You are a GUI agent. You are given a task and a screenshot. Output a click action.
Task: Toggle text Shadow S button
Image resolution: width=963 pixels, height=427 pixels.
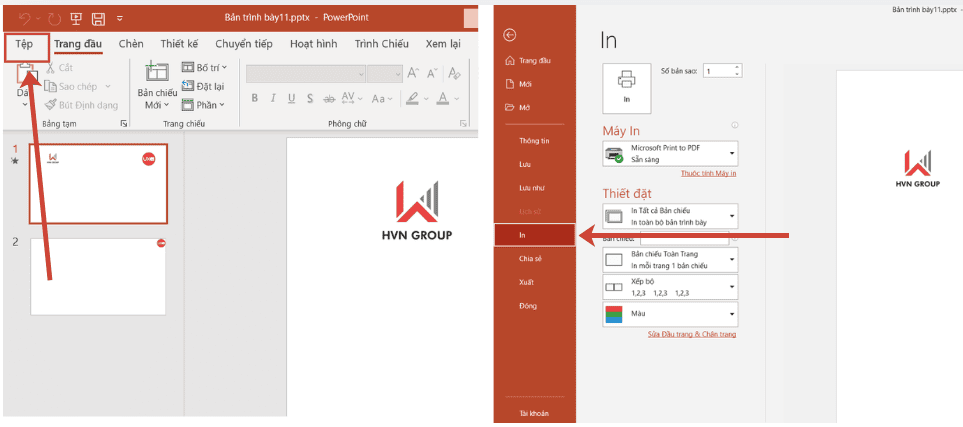pos(310,98)
